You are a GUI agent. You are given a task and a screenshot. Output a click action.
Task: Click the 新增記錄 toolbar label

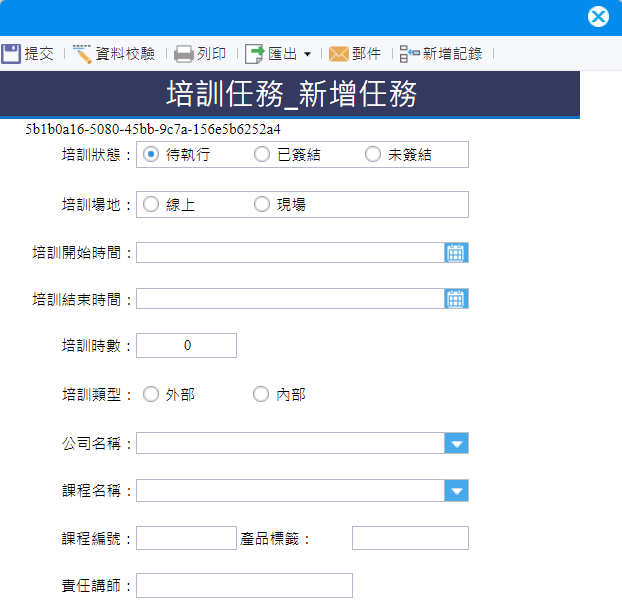(x=452, y=54)
